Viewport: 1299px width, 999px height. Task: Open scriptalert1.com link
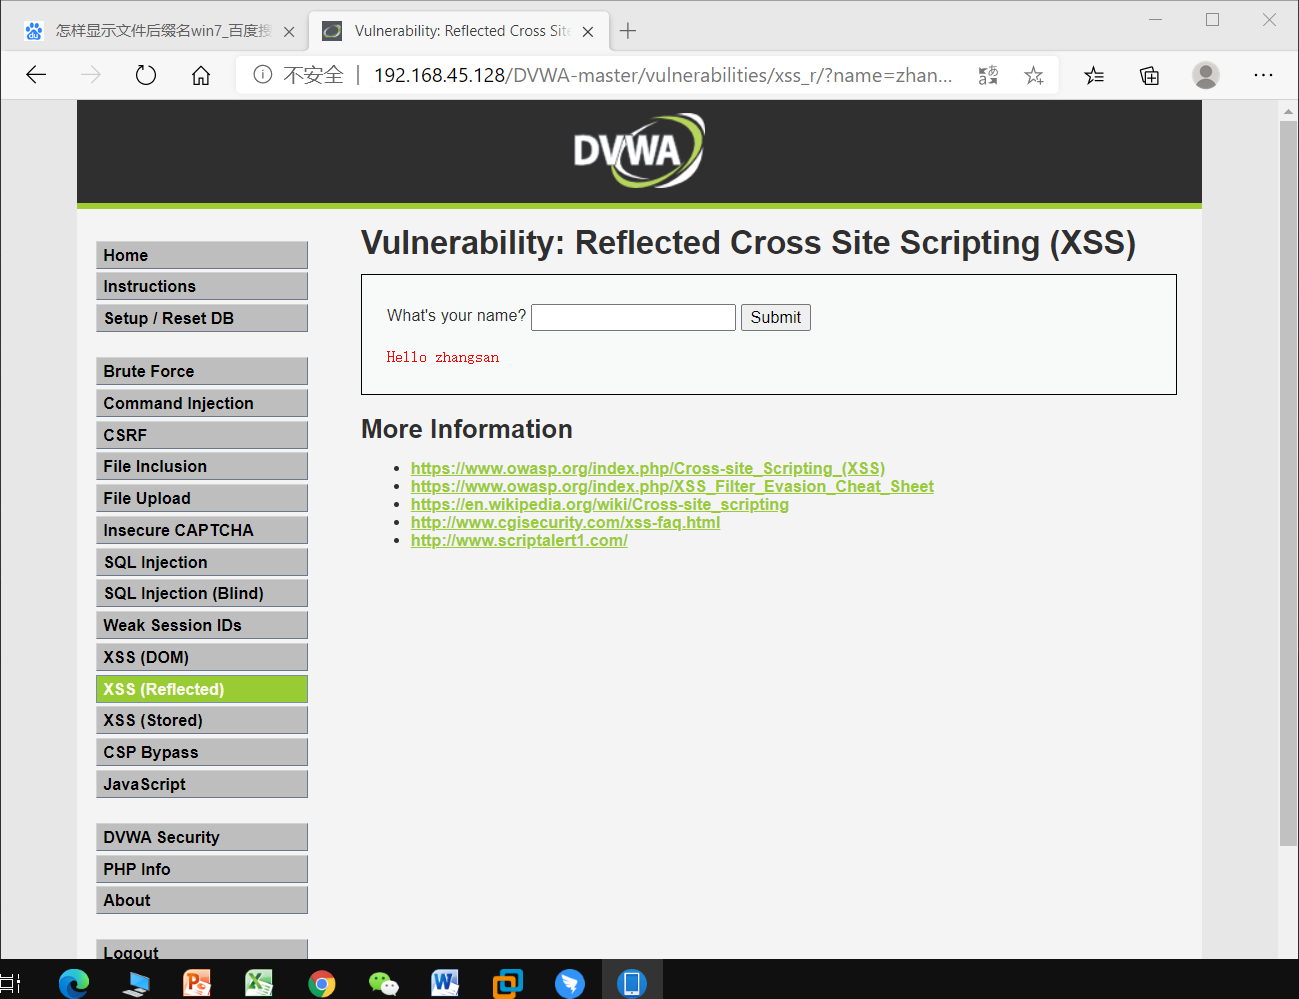tap(519, 540)
